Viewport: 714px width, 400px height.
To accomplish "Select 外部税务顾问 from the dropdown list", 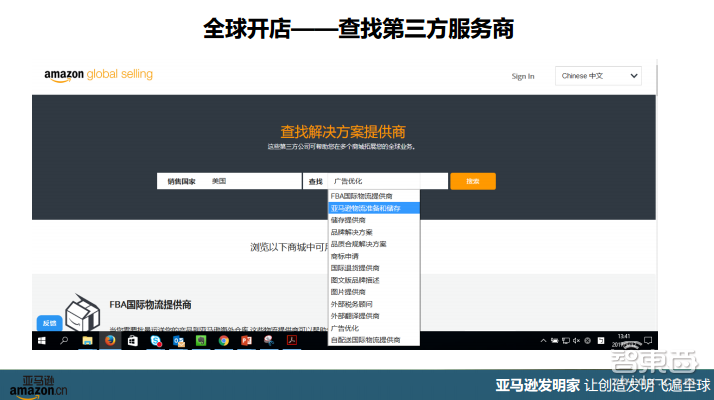I will click(x=352, y=304).
